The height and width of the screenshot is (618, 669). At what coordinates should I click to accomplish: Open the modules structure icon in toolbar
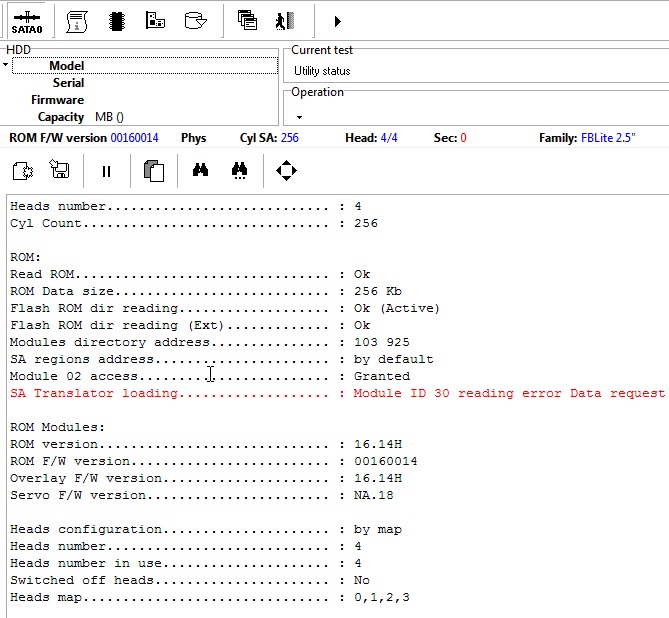[x=155, y=20]
